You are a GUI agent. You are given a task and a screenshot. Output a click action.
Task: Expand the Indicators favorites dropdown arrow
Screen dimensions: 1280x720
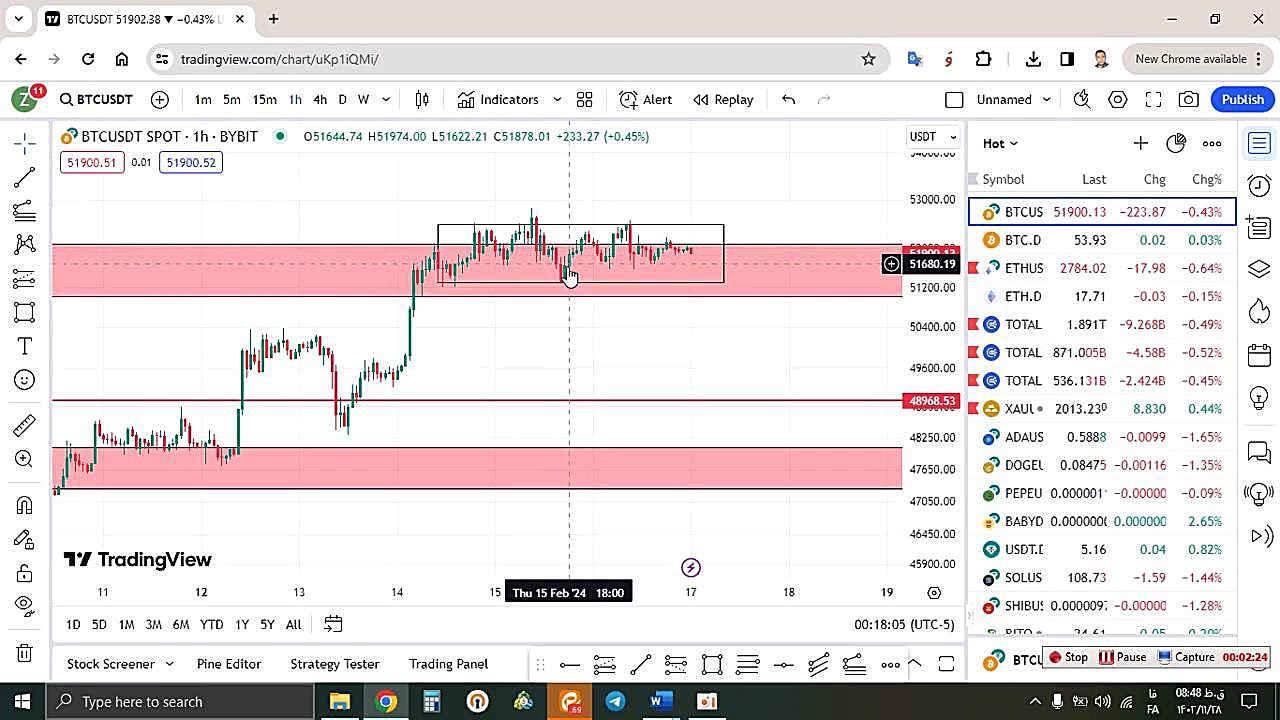point(557,99)
